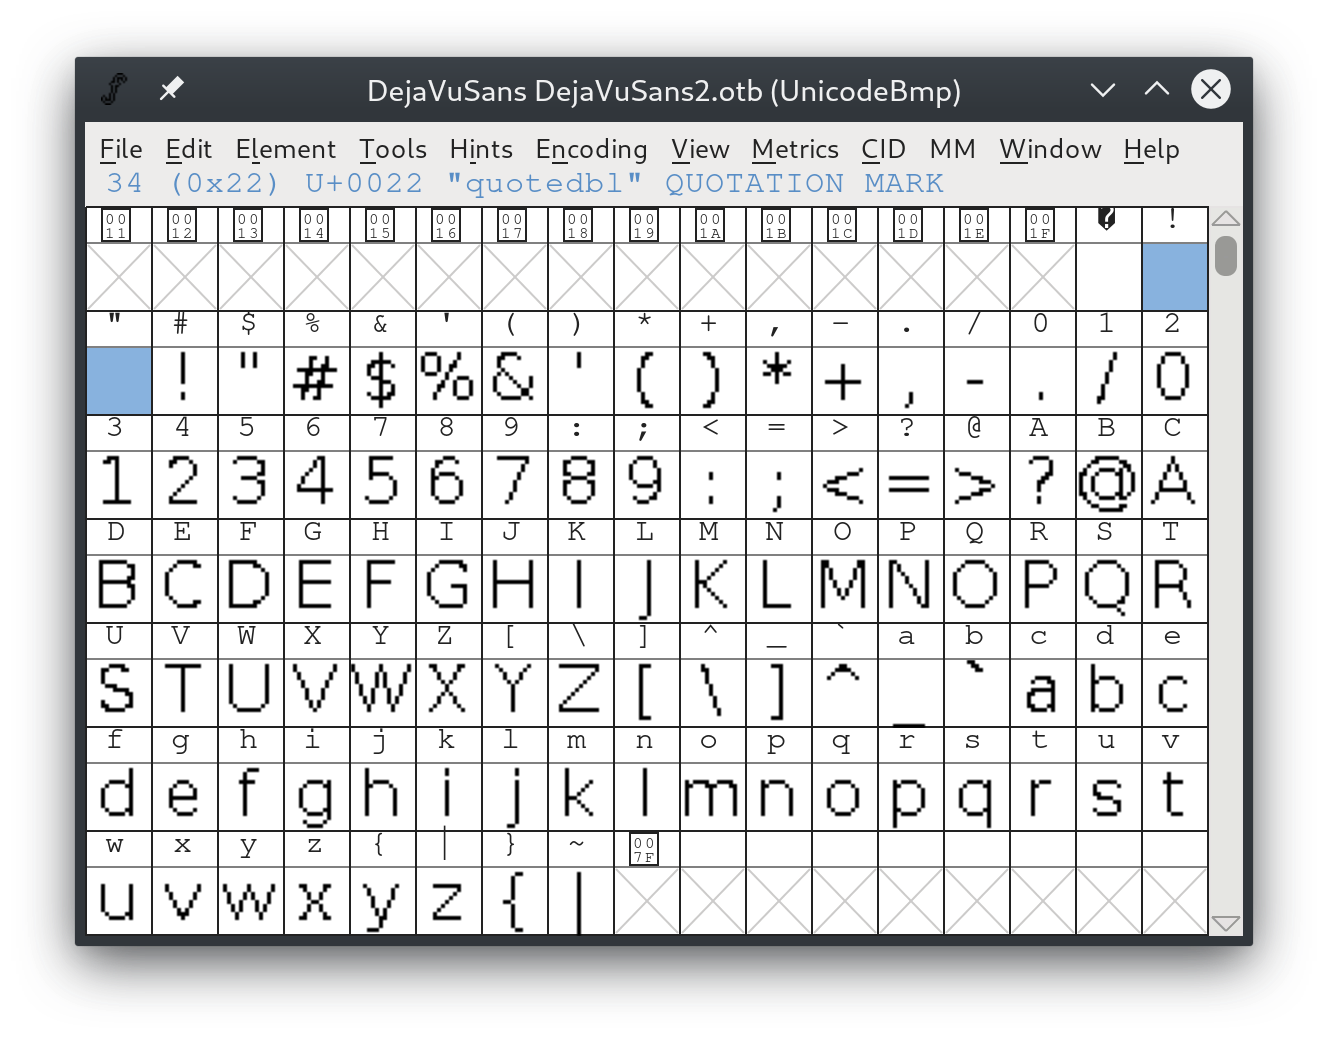Open the View menu
Viewport: 1328px width, 1039px height.
tap(699, 148)
